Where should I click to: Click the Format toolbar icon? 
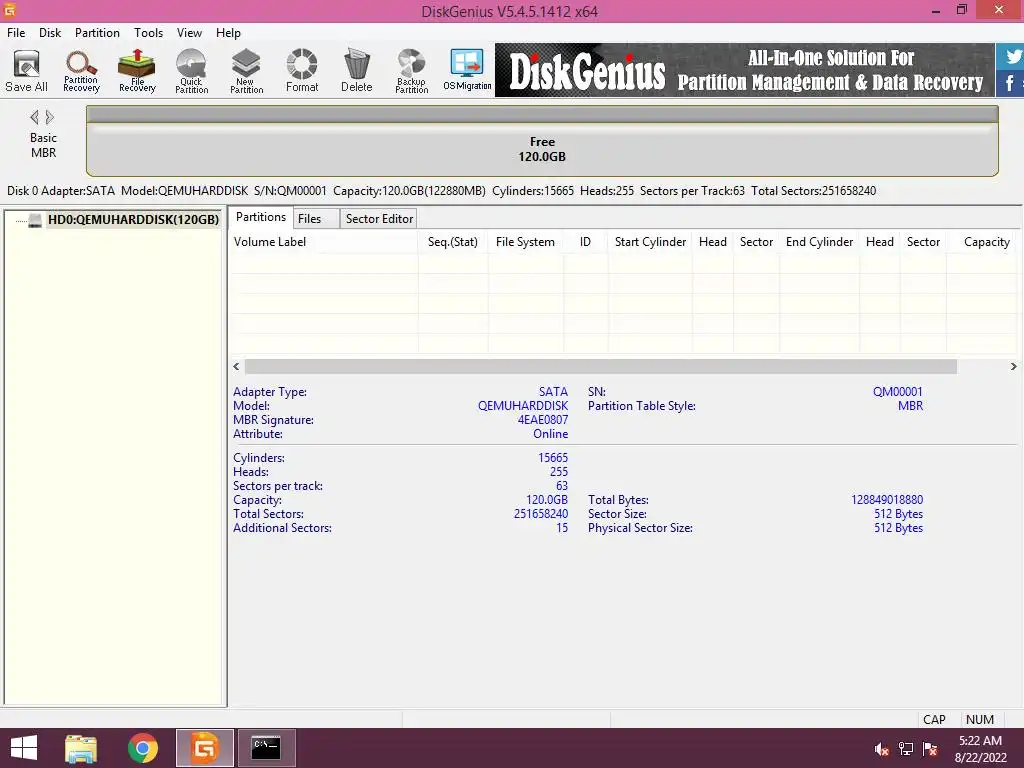[302, 71]
